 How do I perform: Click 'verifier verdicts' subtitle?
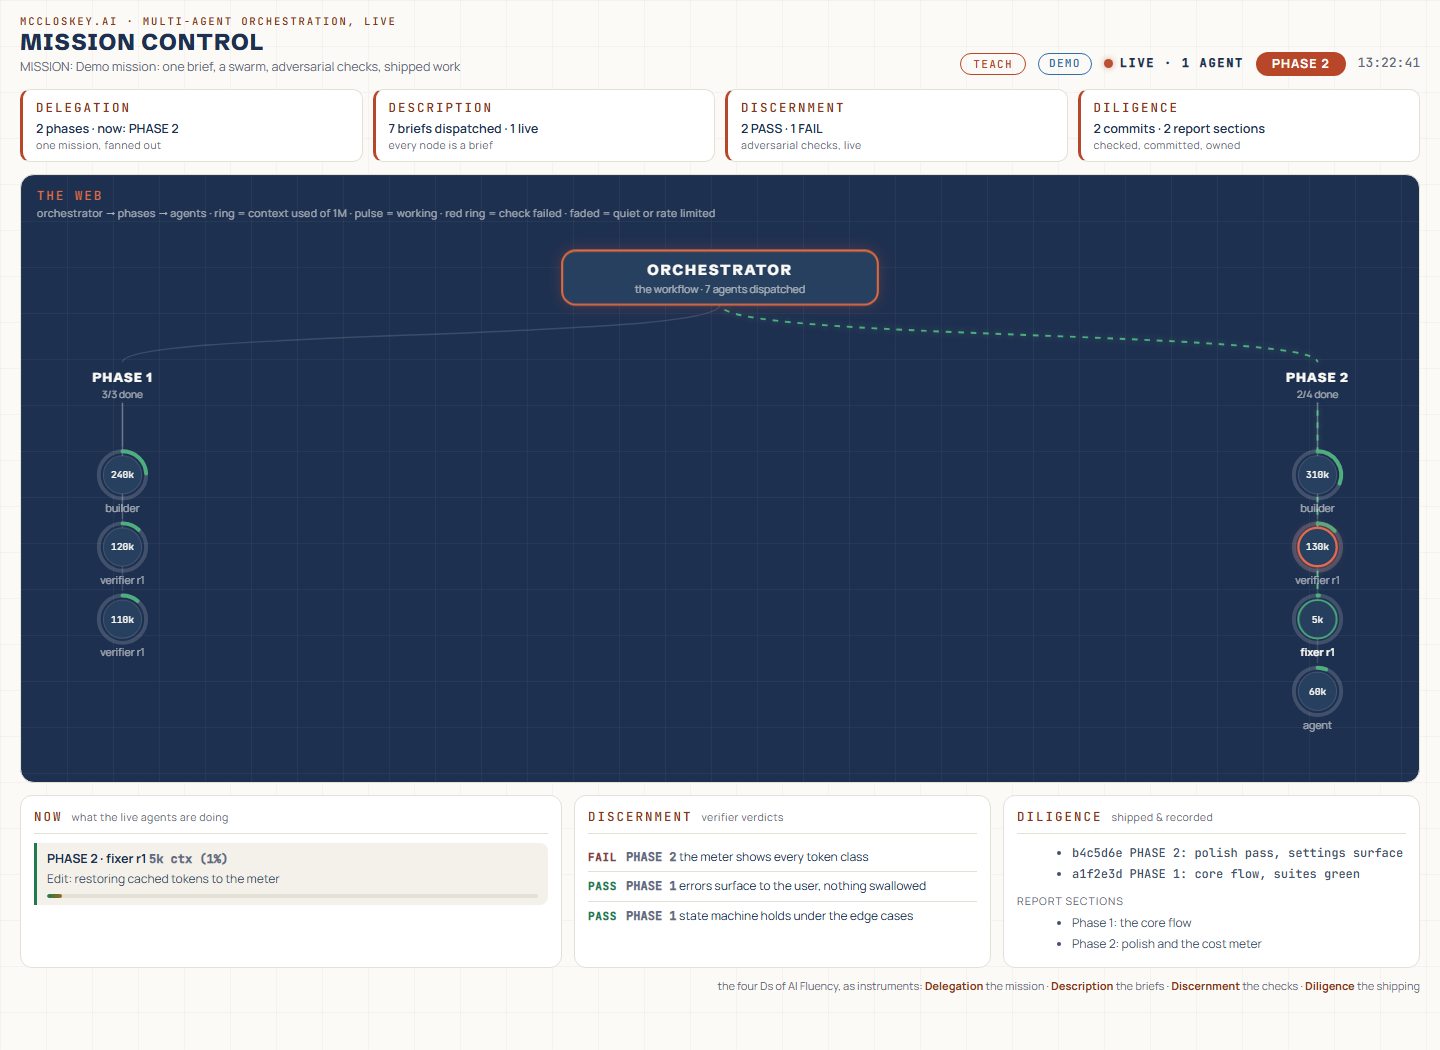tap(742, 818)
